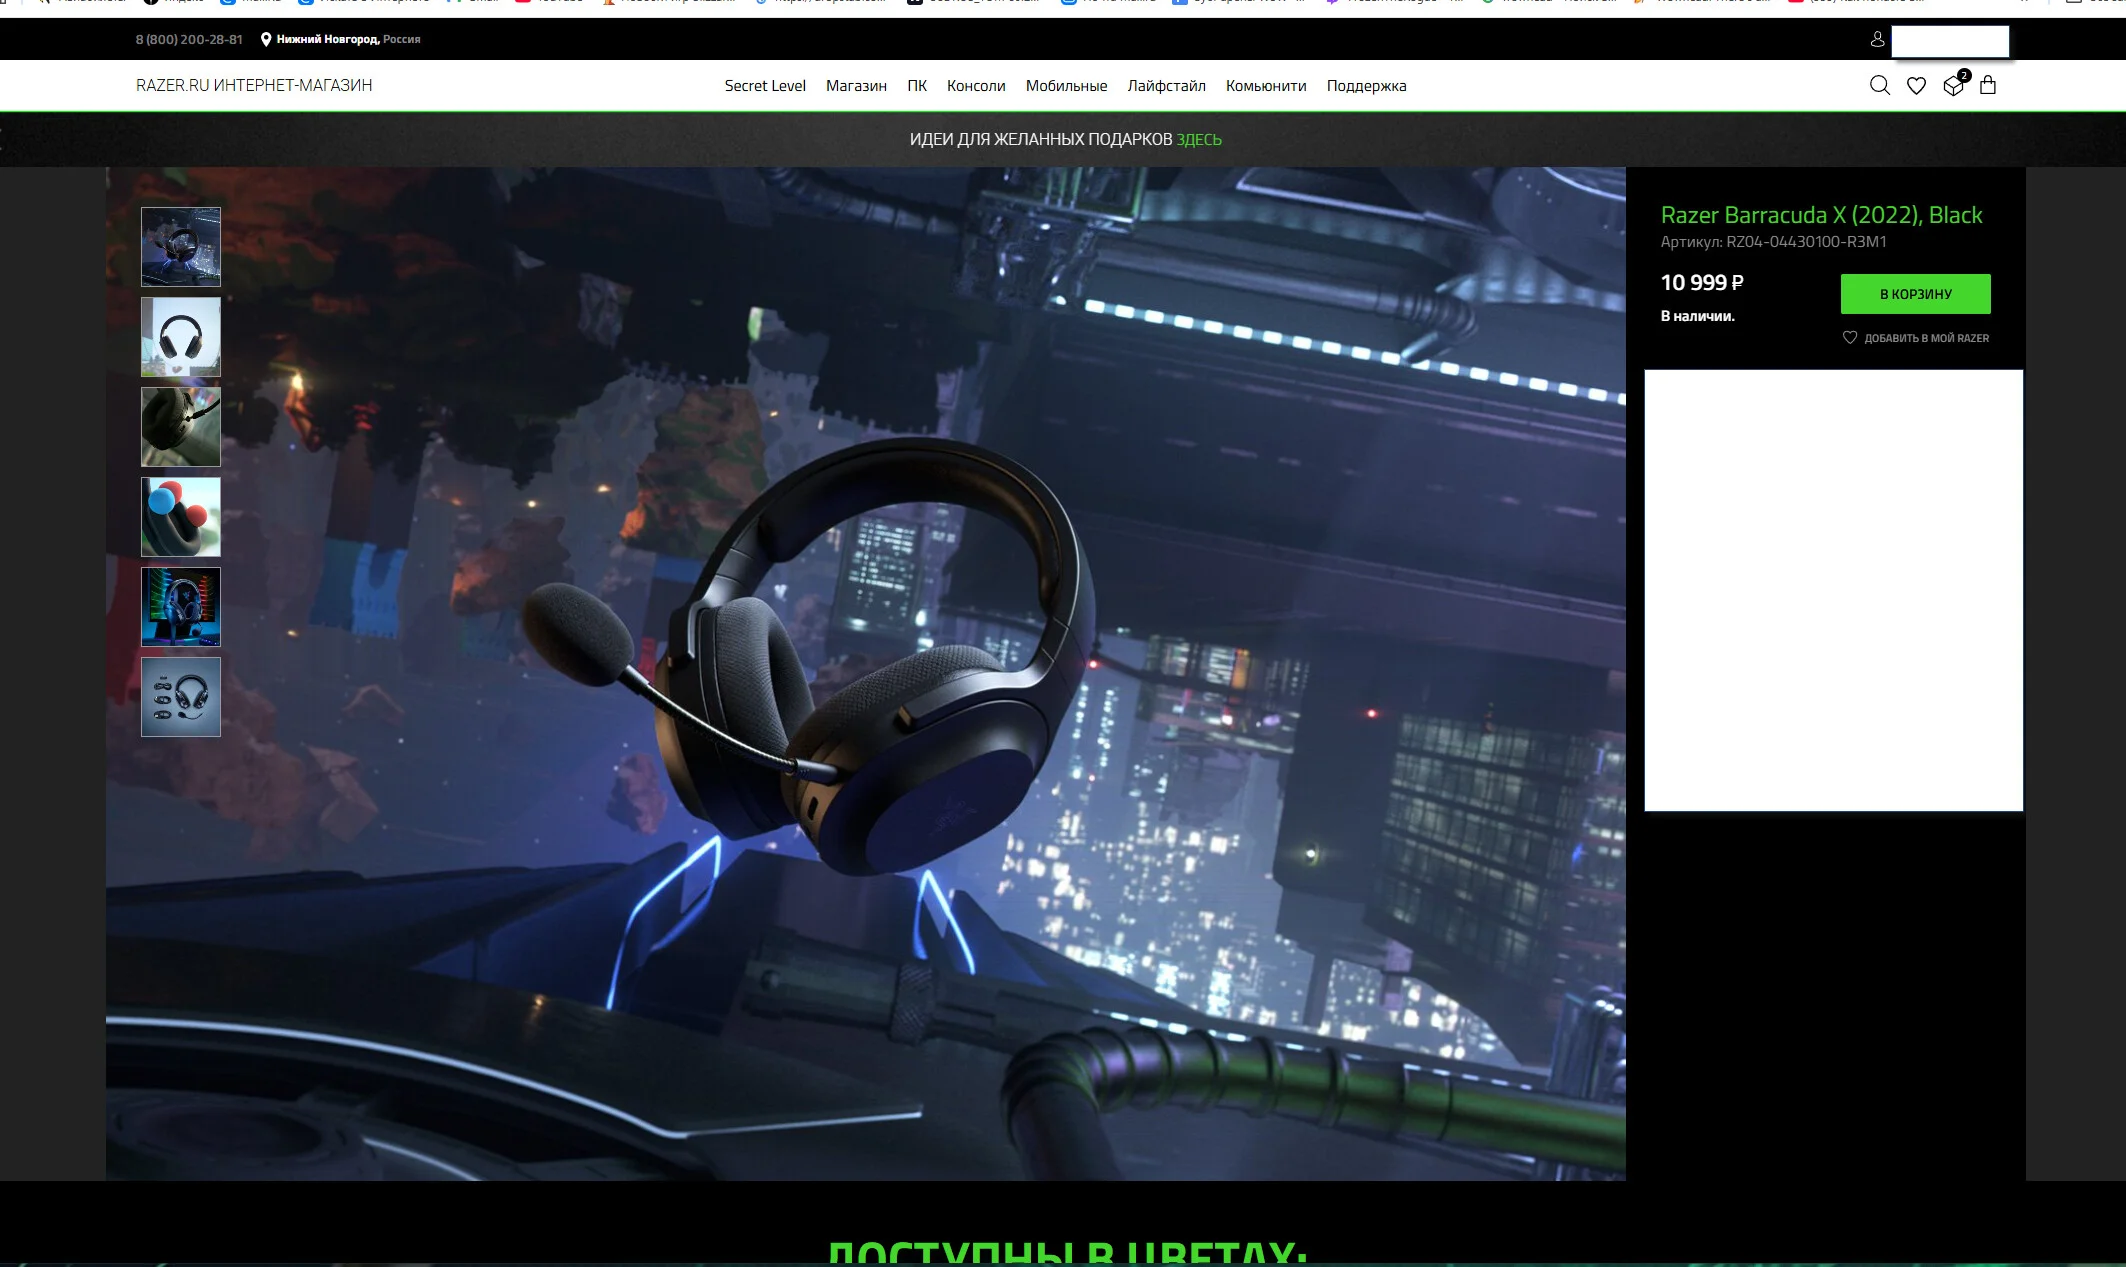Follow the green ЗДЕСЬ gift ideas link
This screenshot has width=2126, height=1267.
1199,140
